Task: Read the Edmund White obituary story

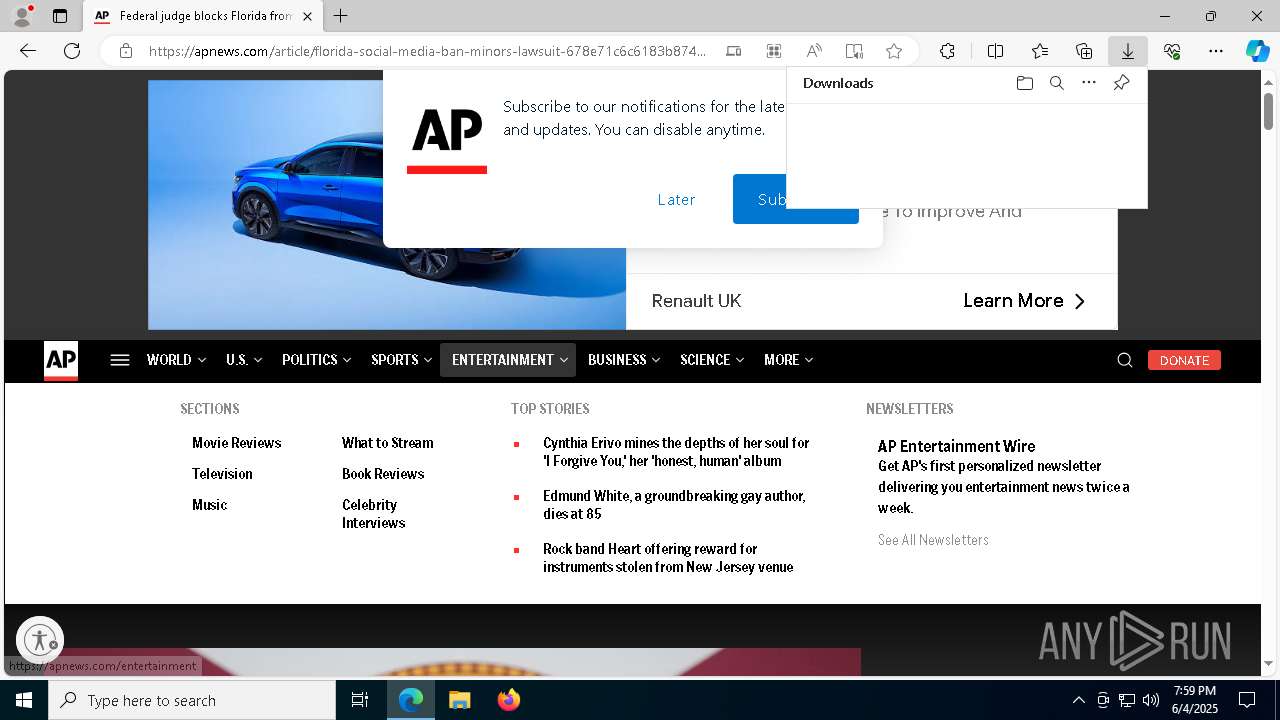Action: 674,505
